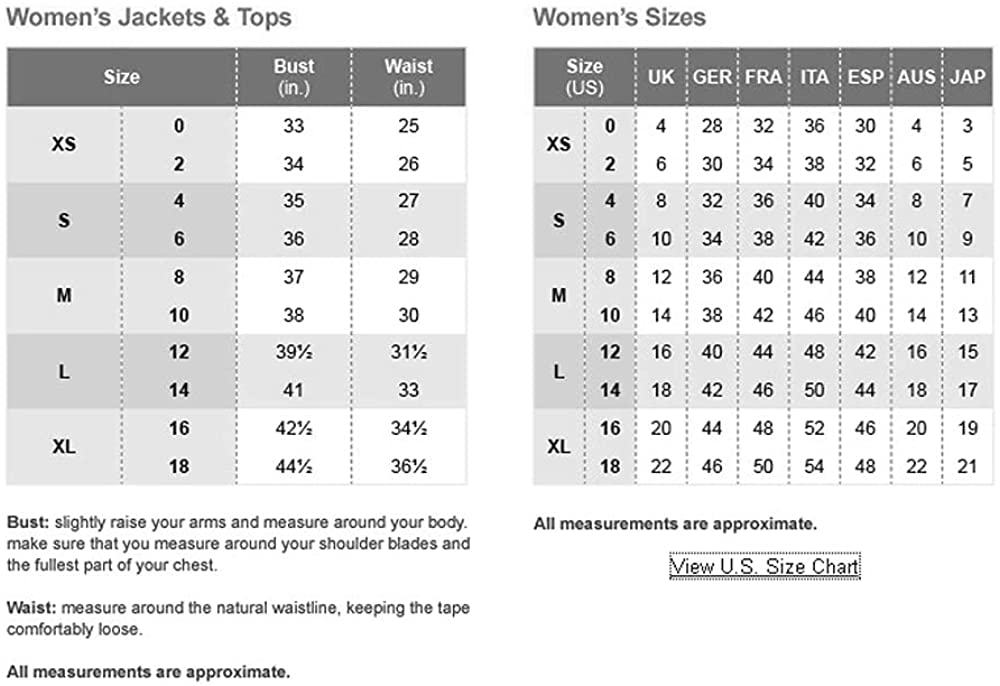The image size is (1000, 686).
Task: Click the bold Waist: measuring instructions label
Action: (x=30, y=607)
